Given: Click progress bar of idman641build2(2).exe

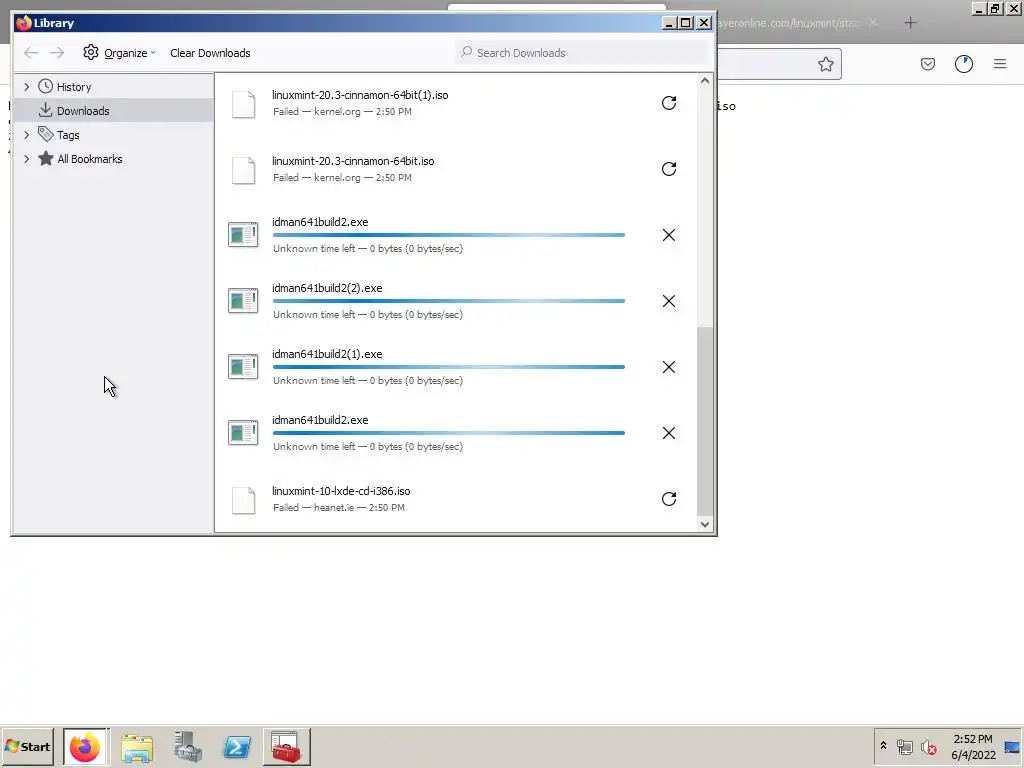Looking at the screenshot, I should click(449, 301).
